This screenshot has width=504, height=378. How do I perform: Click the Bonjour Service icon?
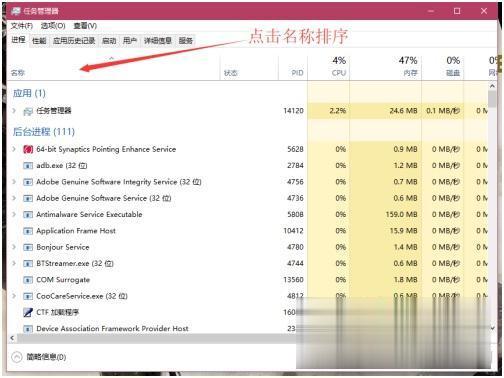point(28,247)
